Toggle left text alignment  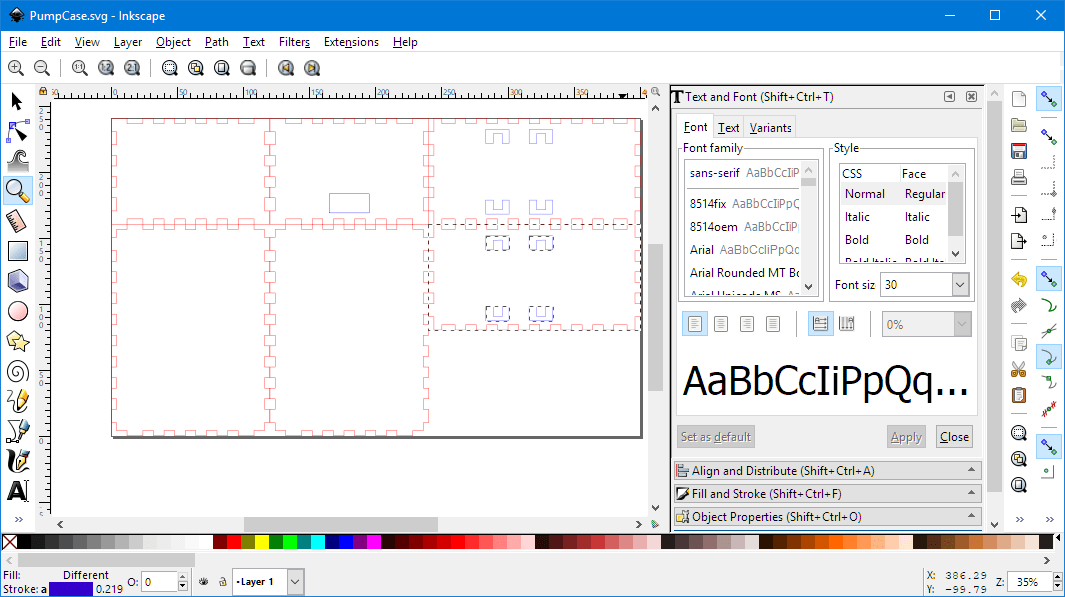[695, 324]
